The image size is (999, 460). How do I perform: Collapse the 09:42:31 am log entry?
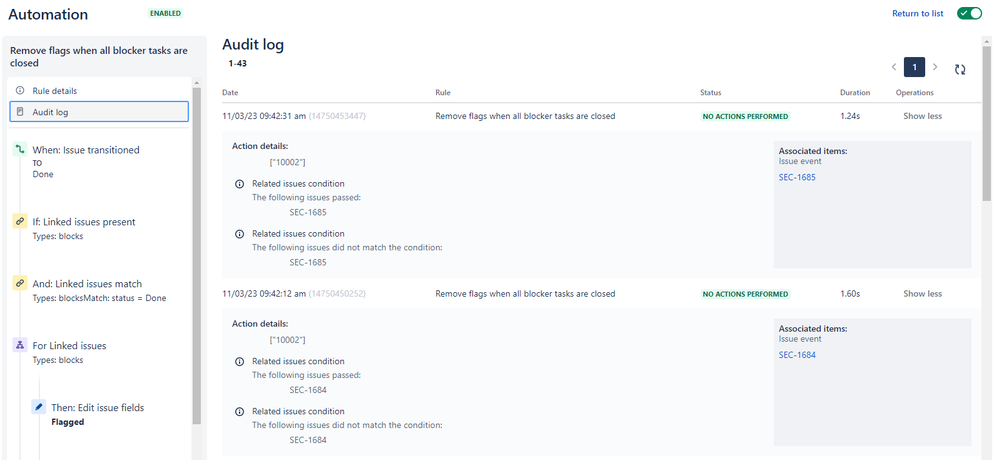click(922, 116)
